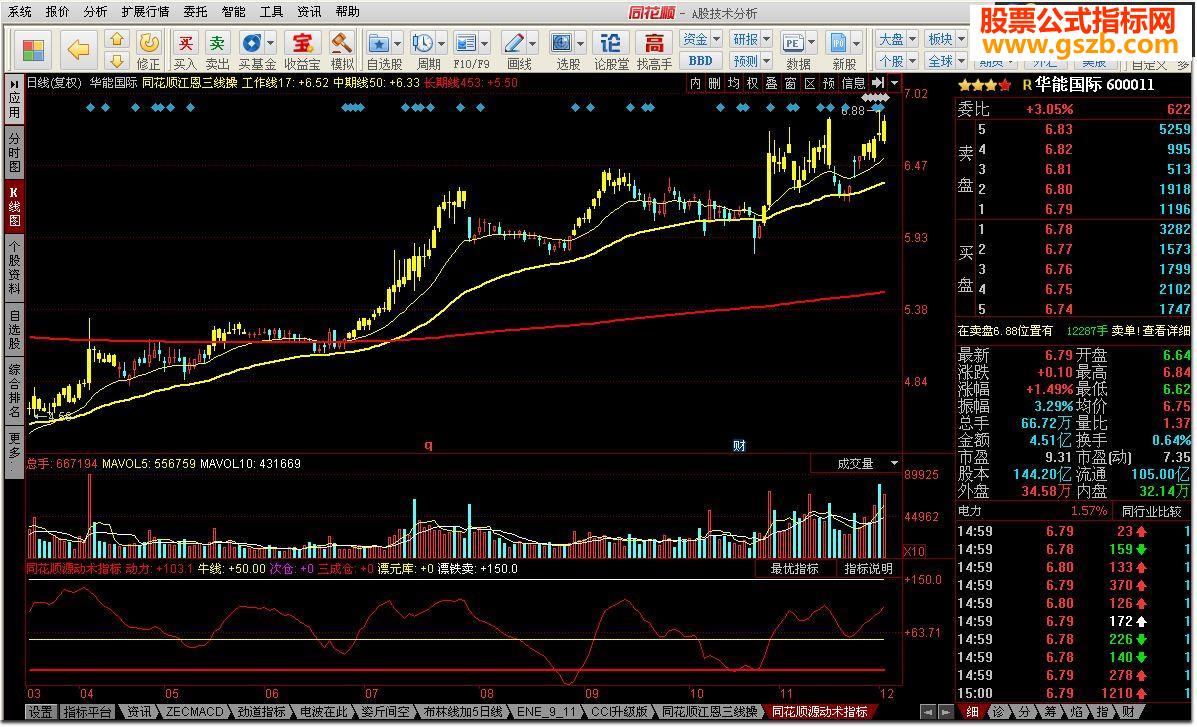1197x727 pixels.
Task: Toggle the 均 moving average button
Action: tap(733, 82)
